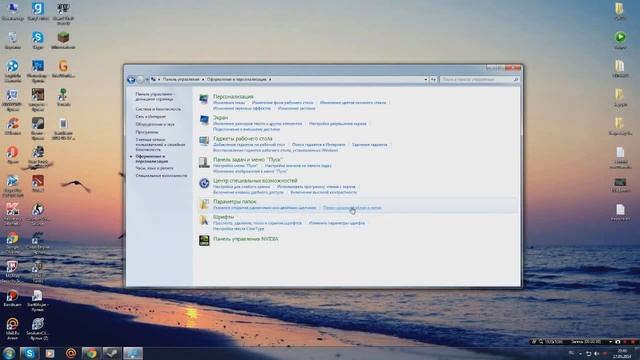This screenshot has height=360, width=640.
Task: Go to Control Panel home page link
Action: coord(155,97)
